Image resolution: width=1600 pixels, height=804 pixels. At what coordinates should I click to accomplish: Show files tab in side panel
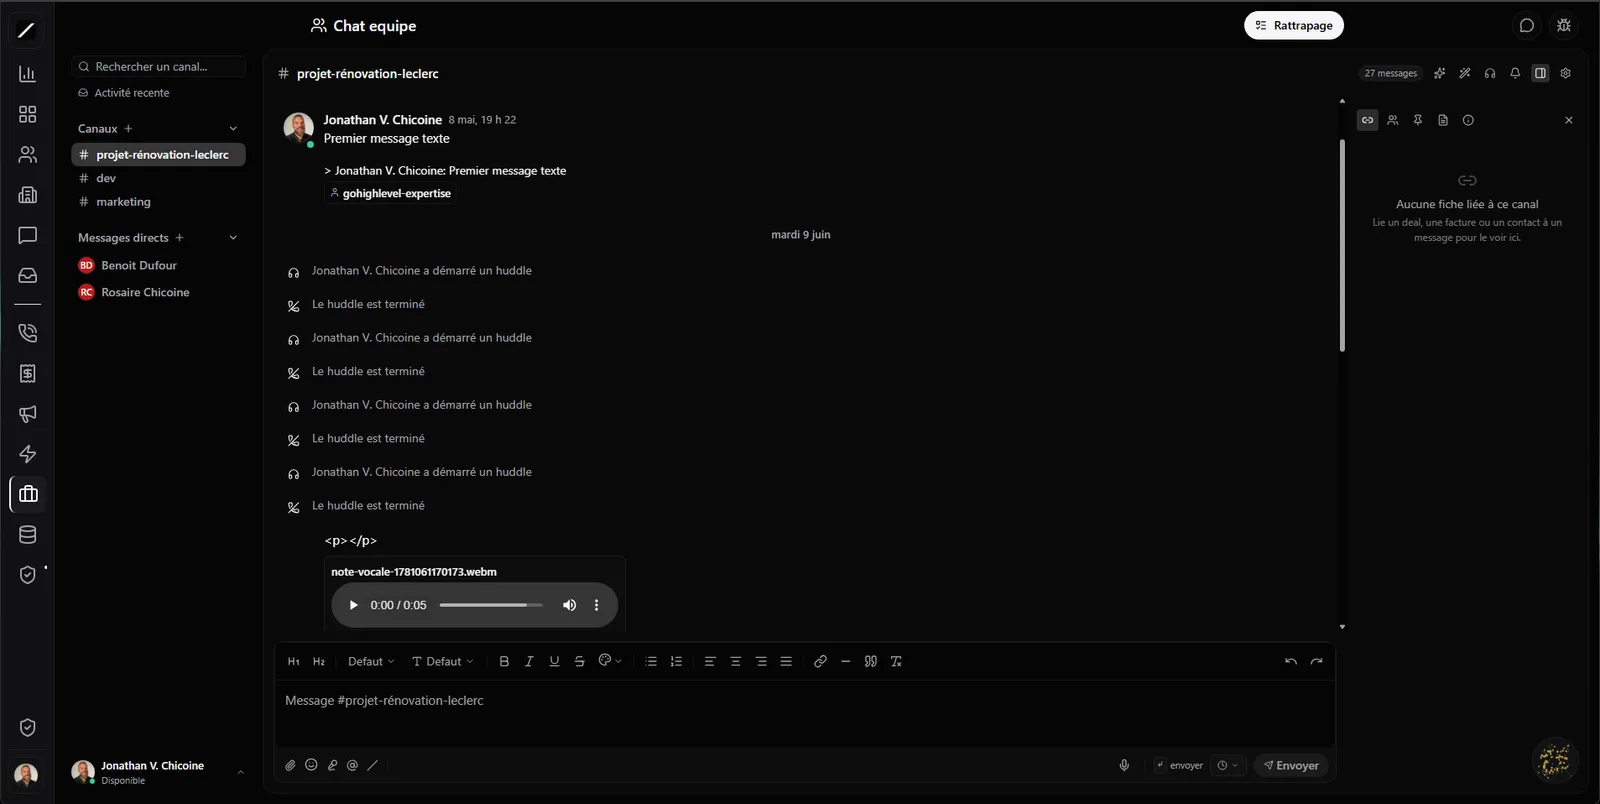1443,120
